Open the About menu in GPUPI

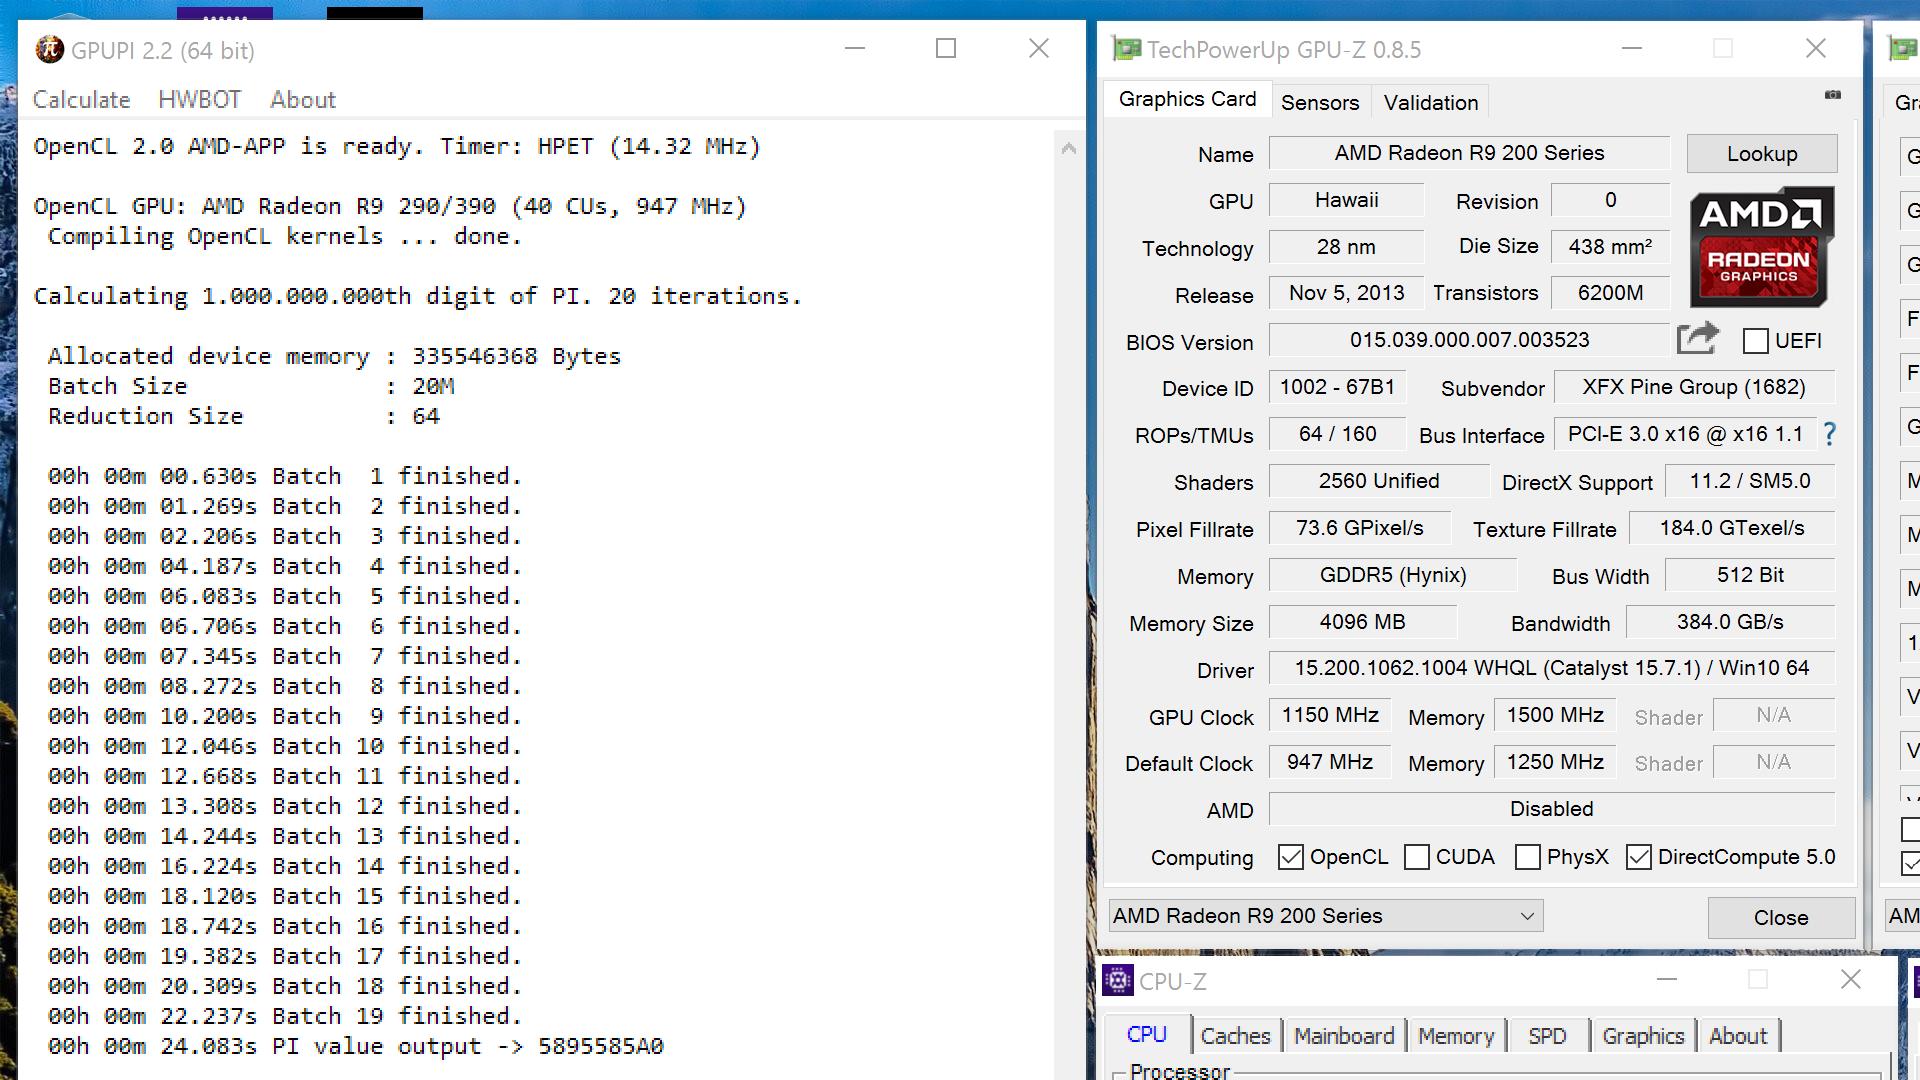(x=303, y=100)
